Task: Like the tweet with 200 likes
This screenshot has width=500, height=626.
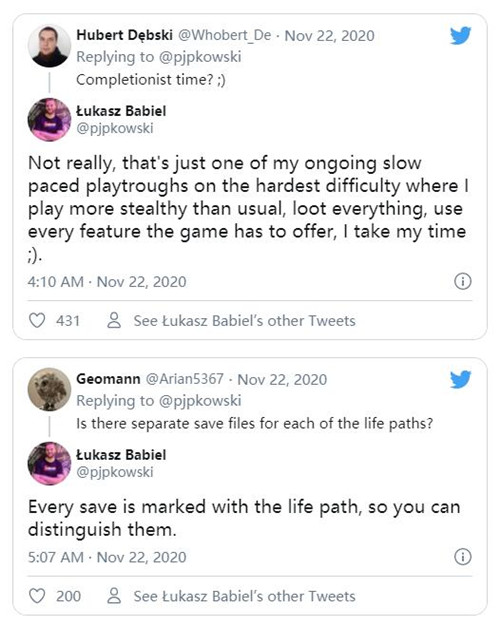Action: pyautogui.click(x=37, y=596)
